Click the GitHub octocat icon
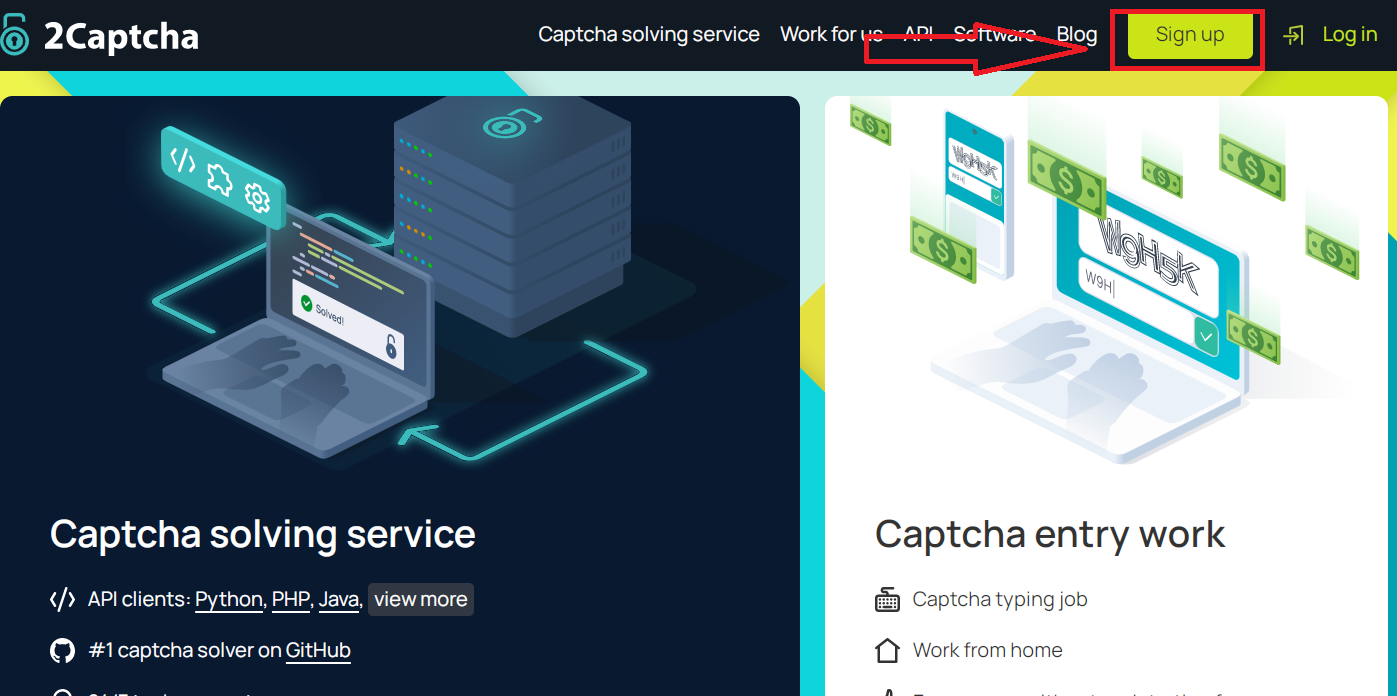This screenshot has width=1397, height=696. click(x=62, y=651)
